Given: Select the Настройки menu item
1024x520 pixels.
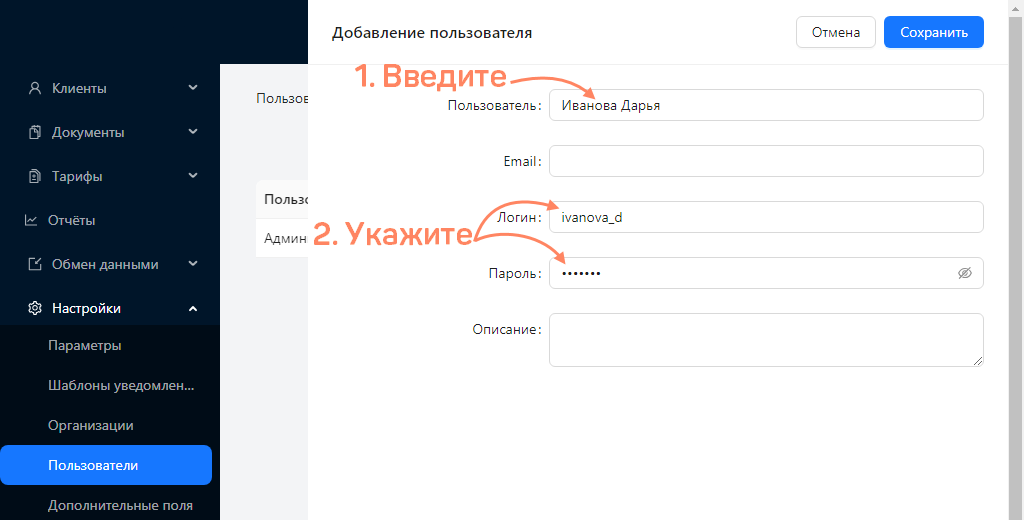Looking at the screenshot, I should pyautogui.click(x=110, y=308).
